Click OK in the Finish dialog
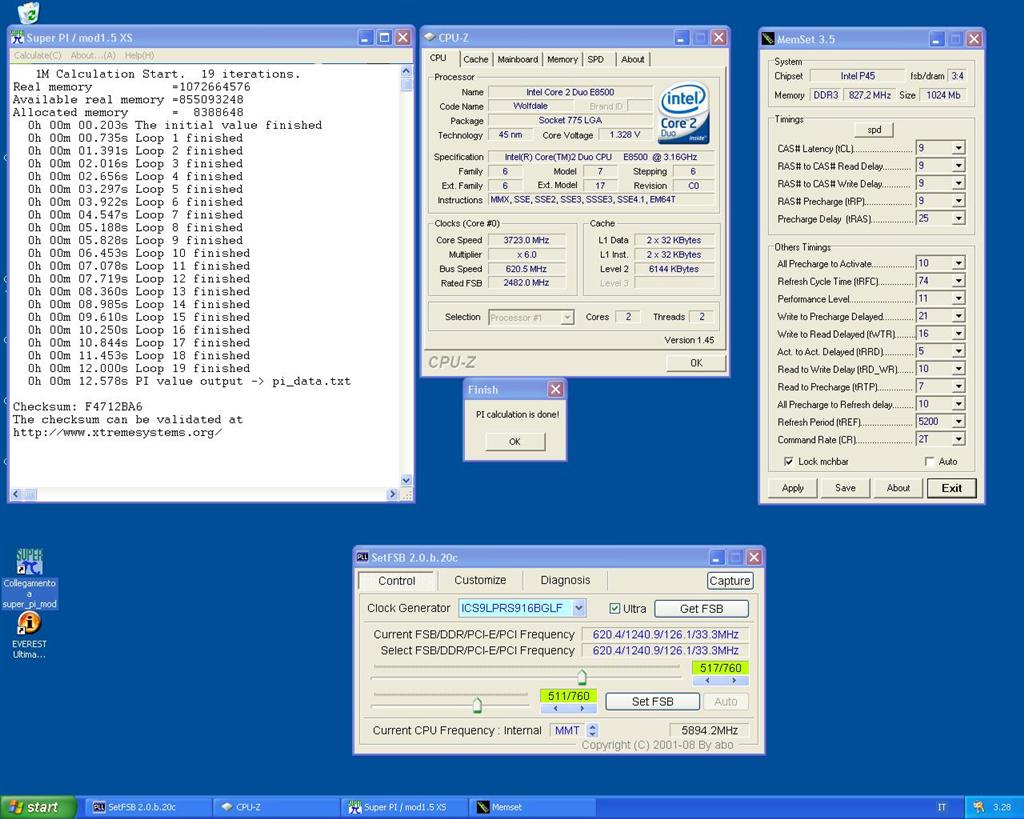The image size is (1024, 819). tap(515, 442)
